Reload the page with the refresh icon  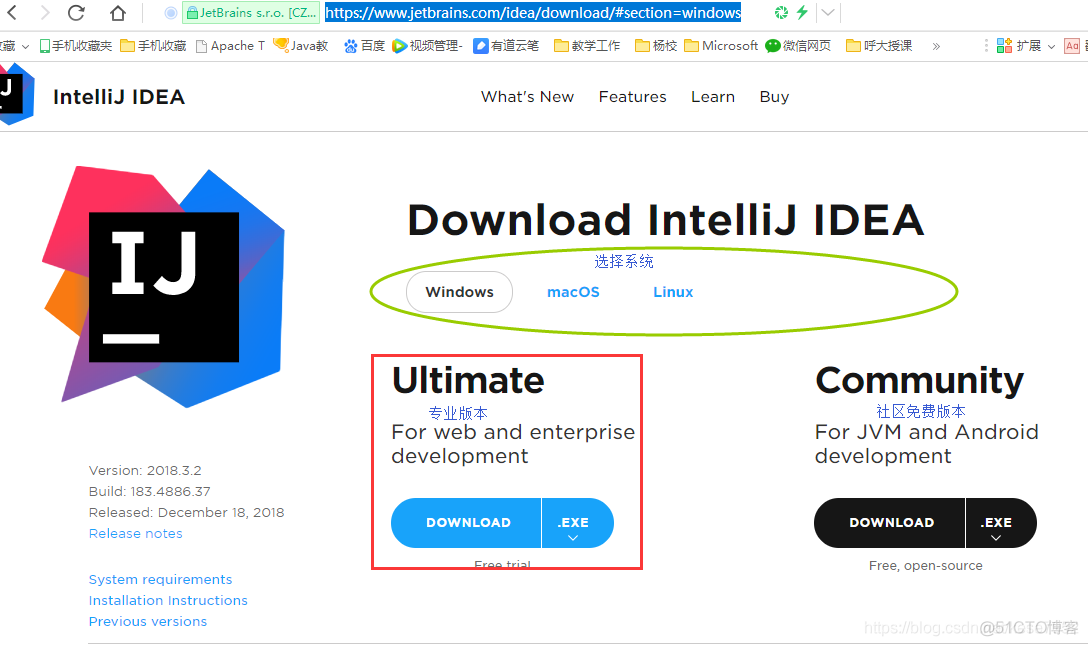77,12
